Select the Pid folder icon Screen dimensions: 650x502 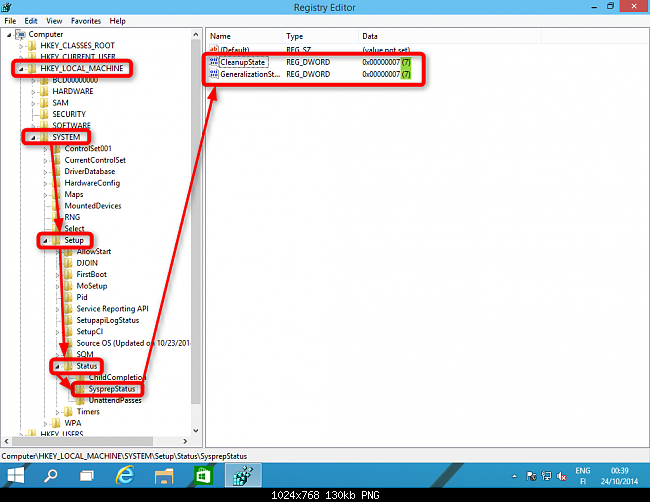point(68,297)
